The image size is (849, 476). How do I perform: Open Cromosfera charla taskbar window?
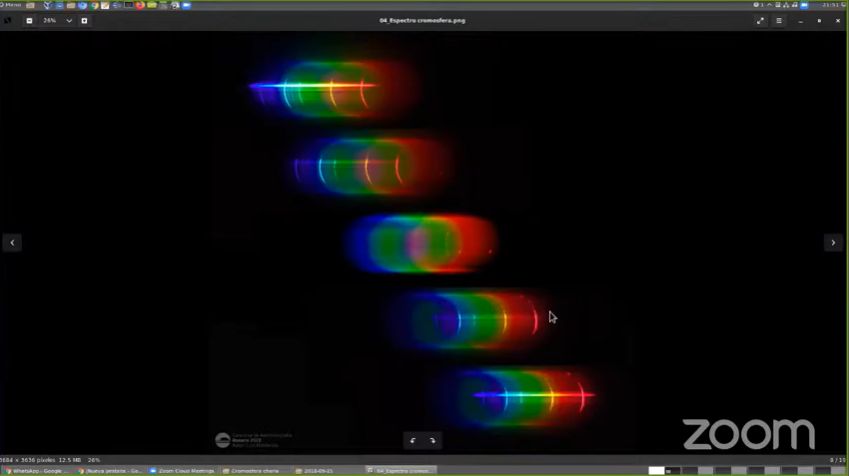pos(254,470)
